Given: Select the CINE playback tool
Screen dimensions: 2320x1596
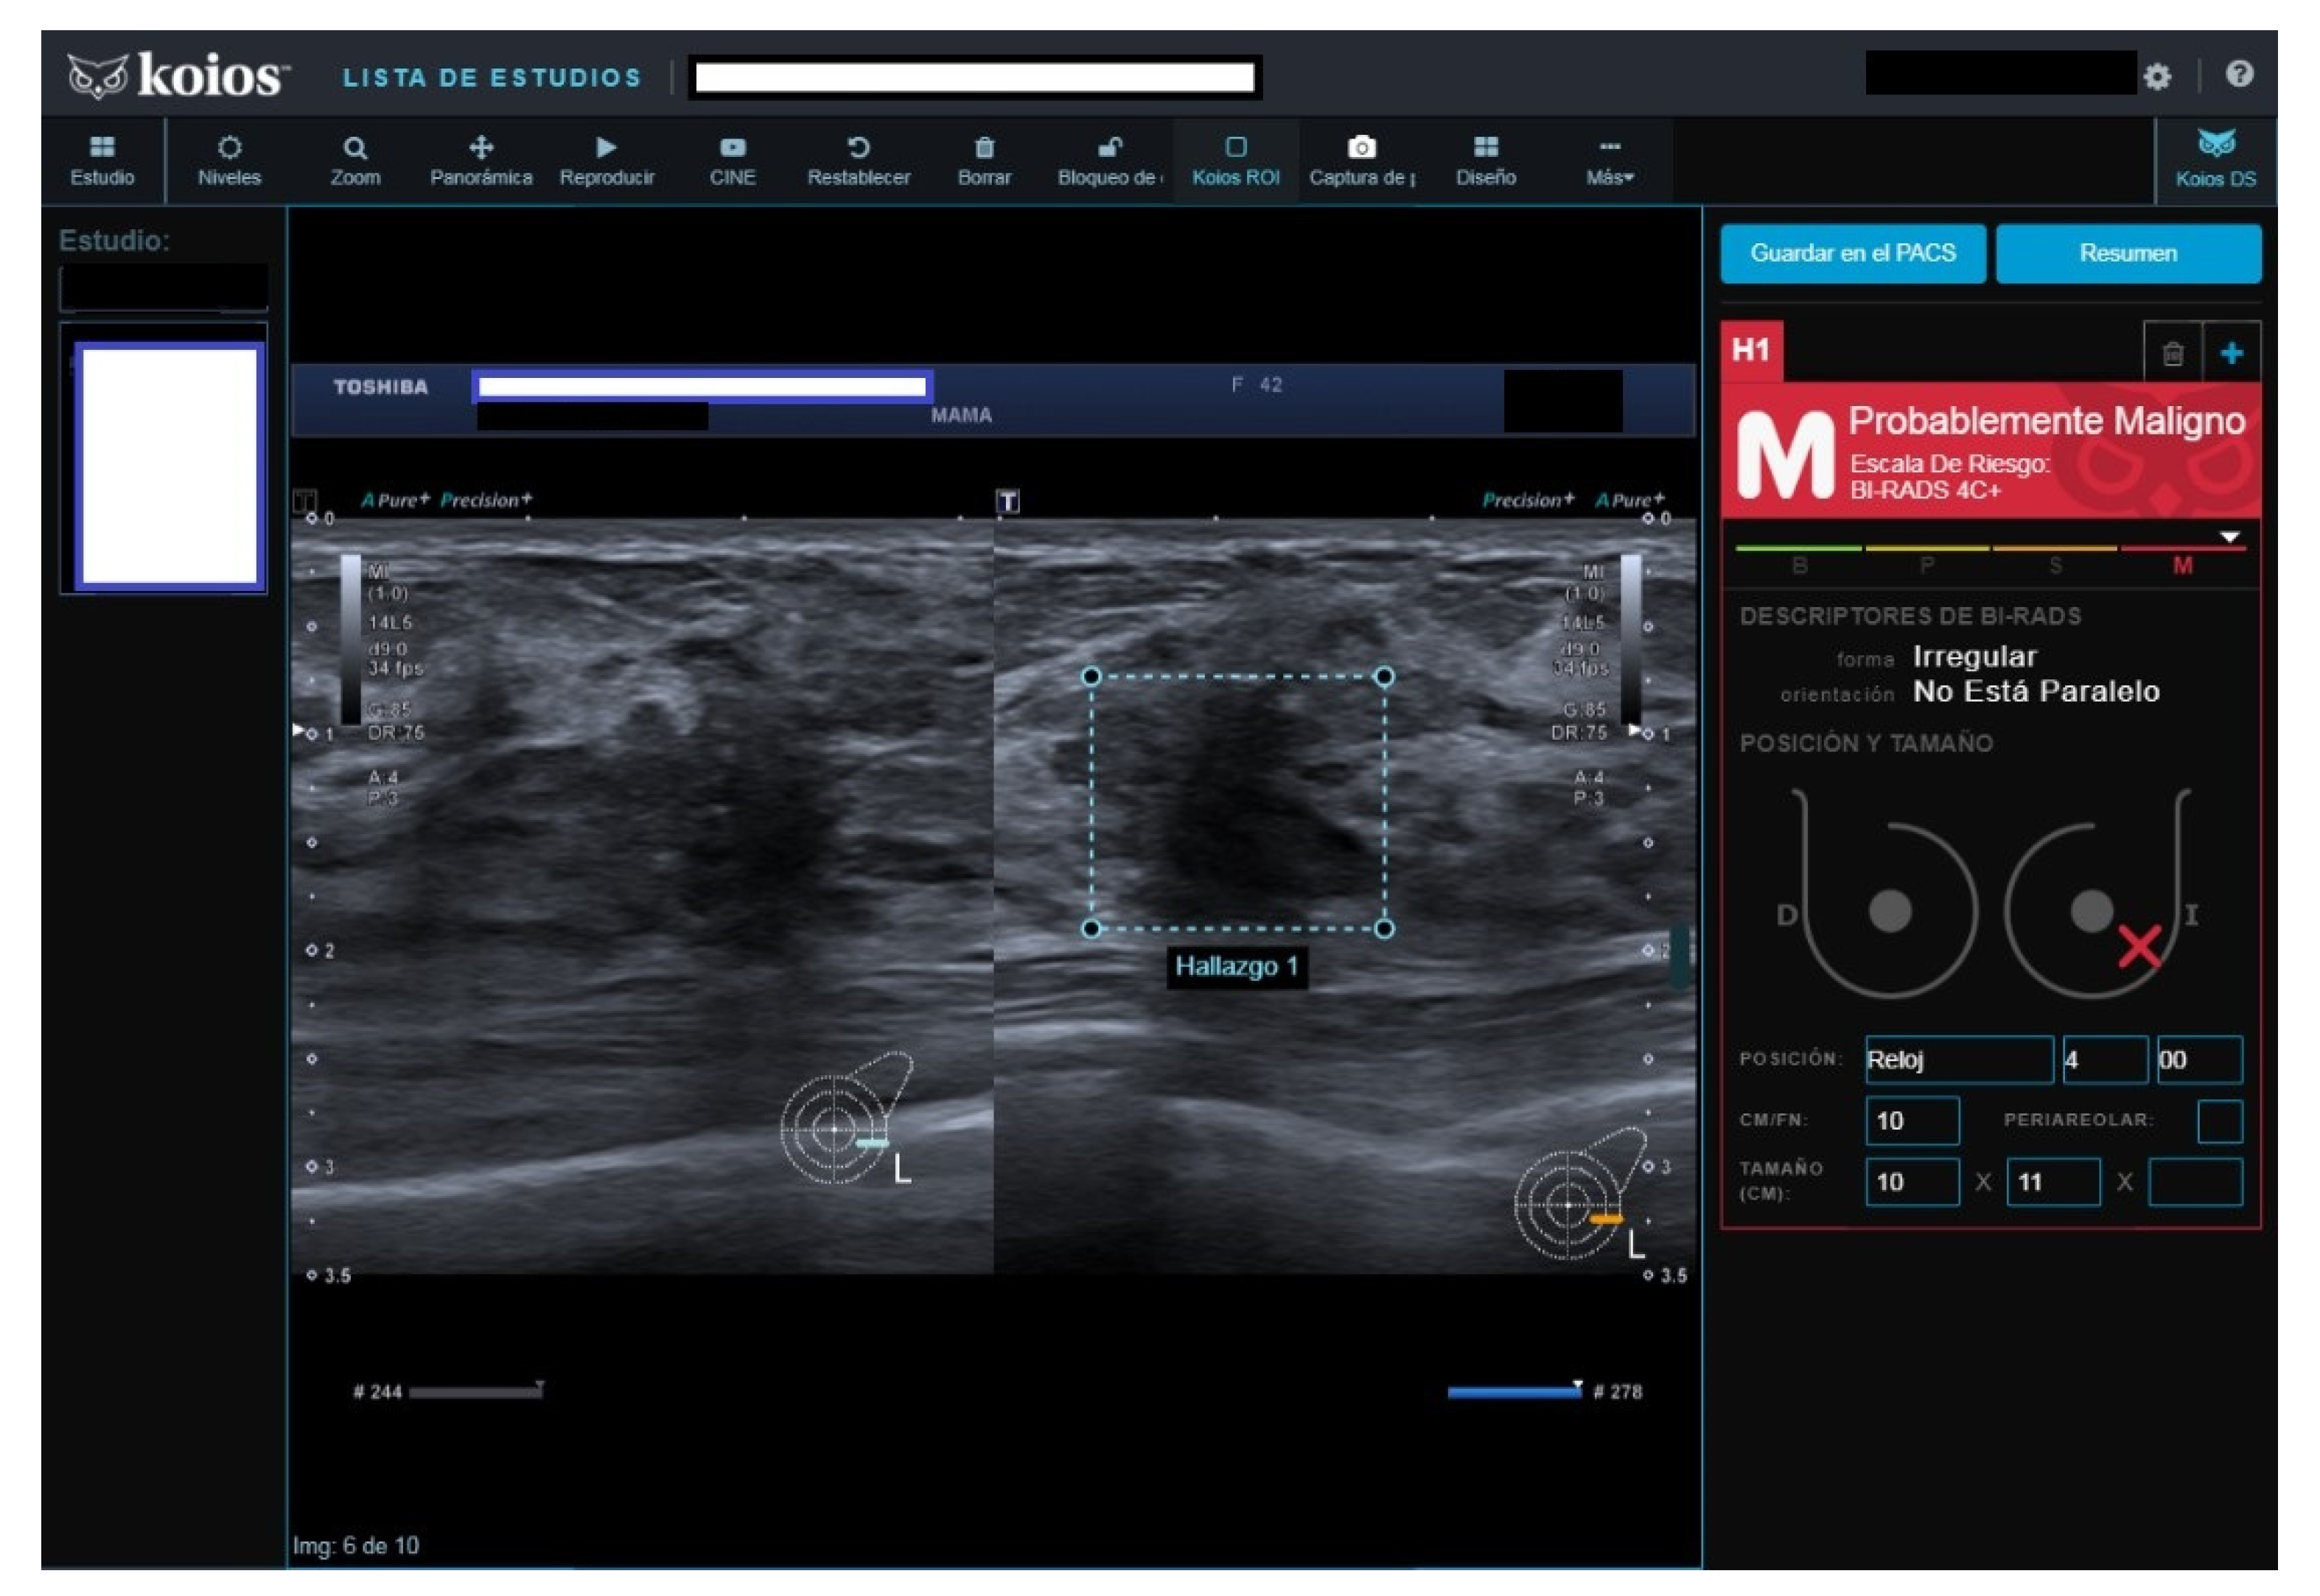Looking at the screenshot, I should click(x=733, y=160).
